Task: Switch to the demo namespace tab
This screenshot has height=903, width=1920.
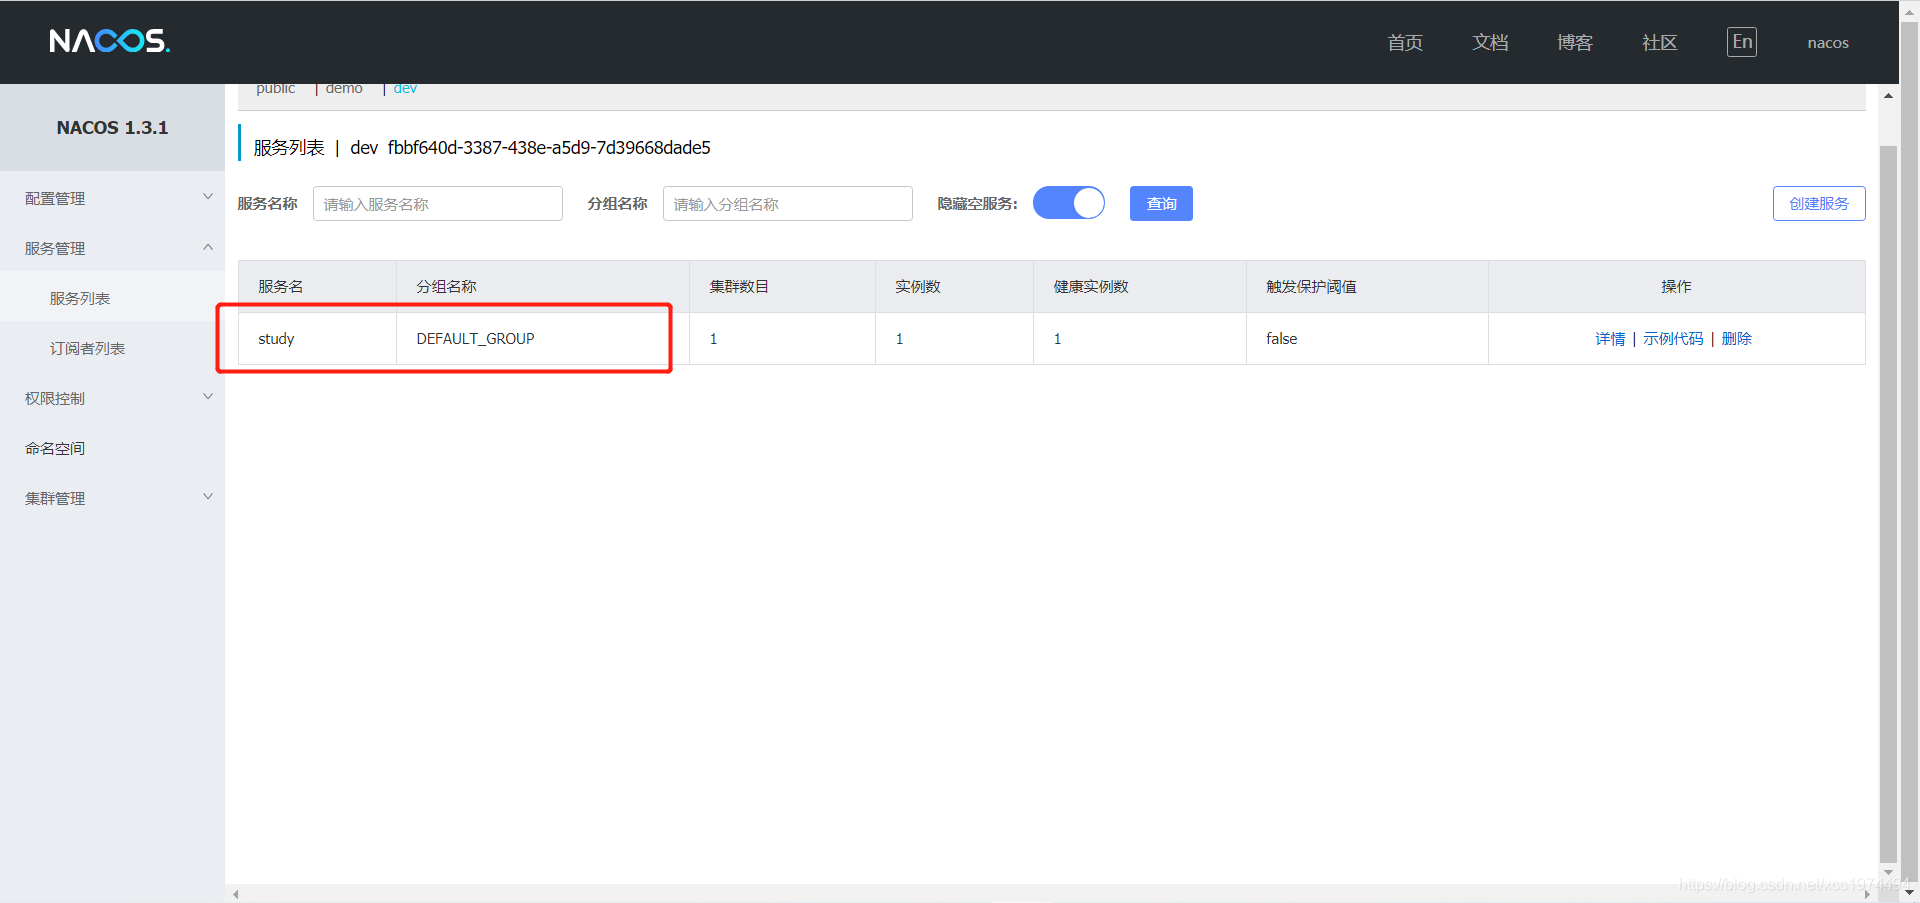Action: [344, 89]
